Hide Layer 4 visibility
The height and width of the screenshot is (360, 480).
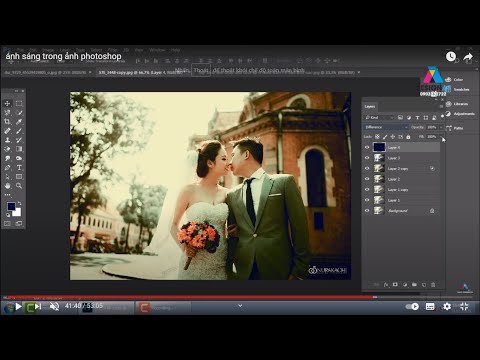[x=367, y=147]
